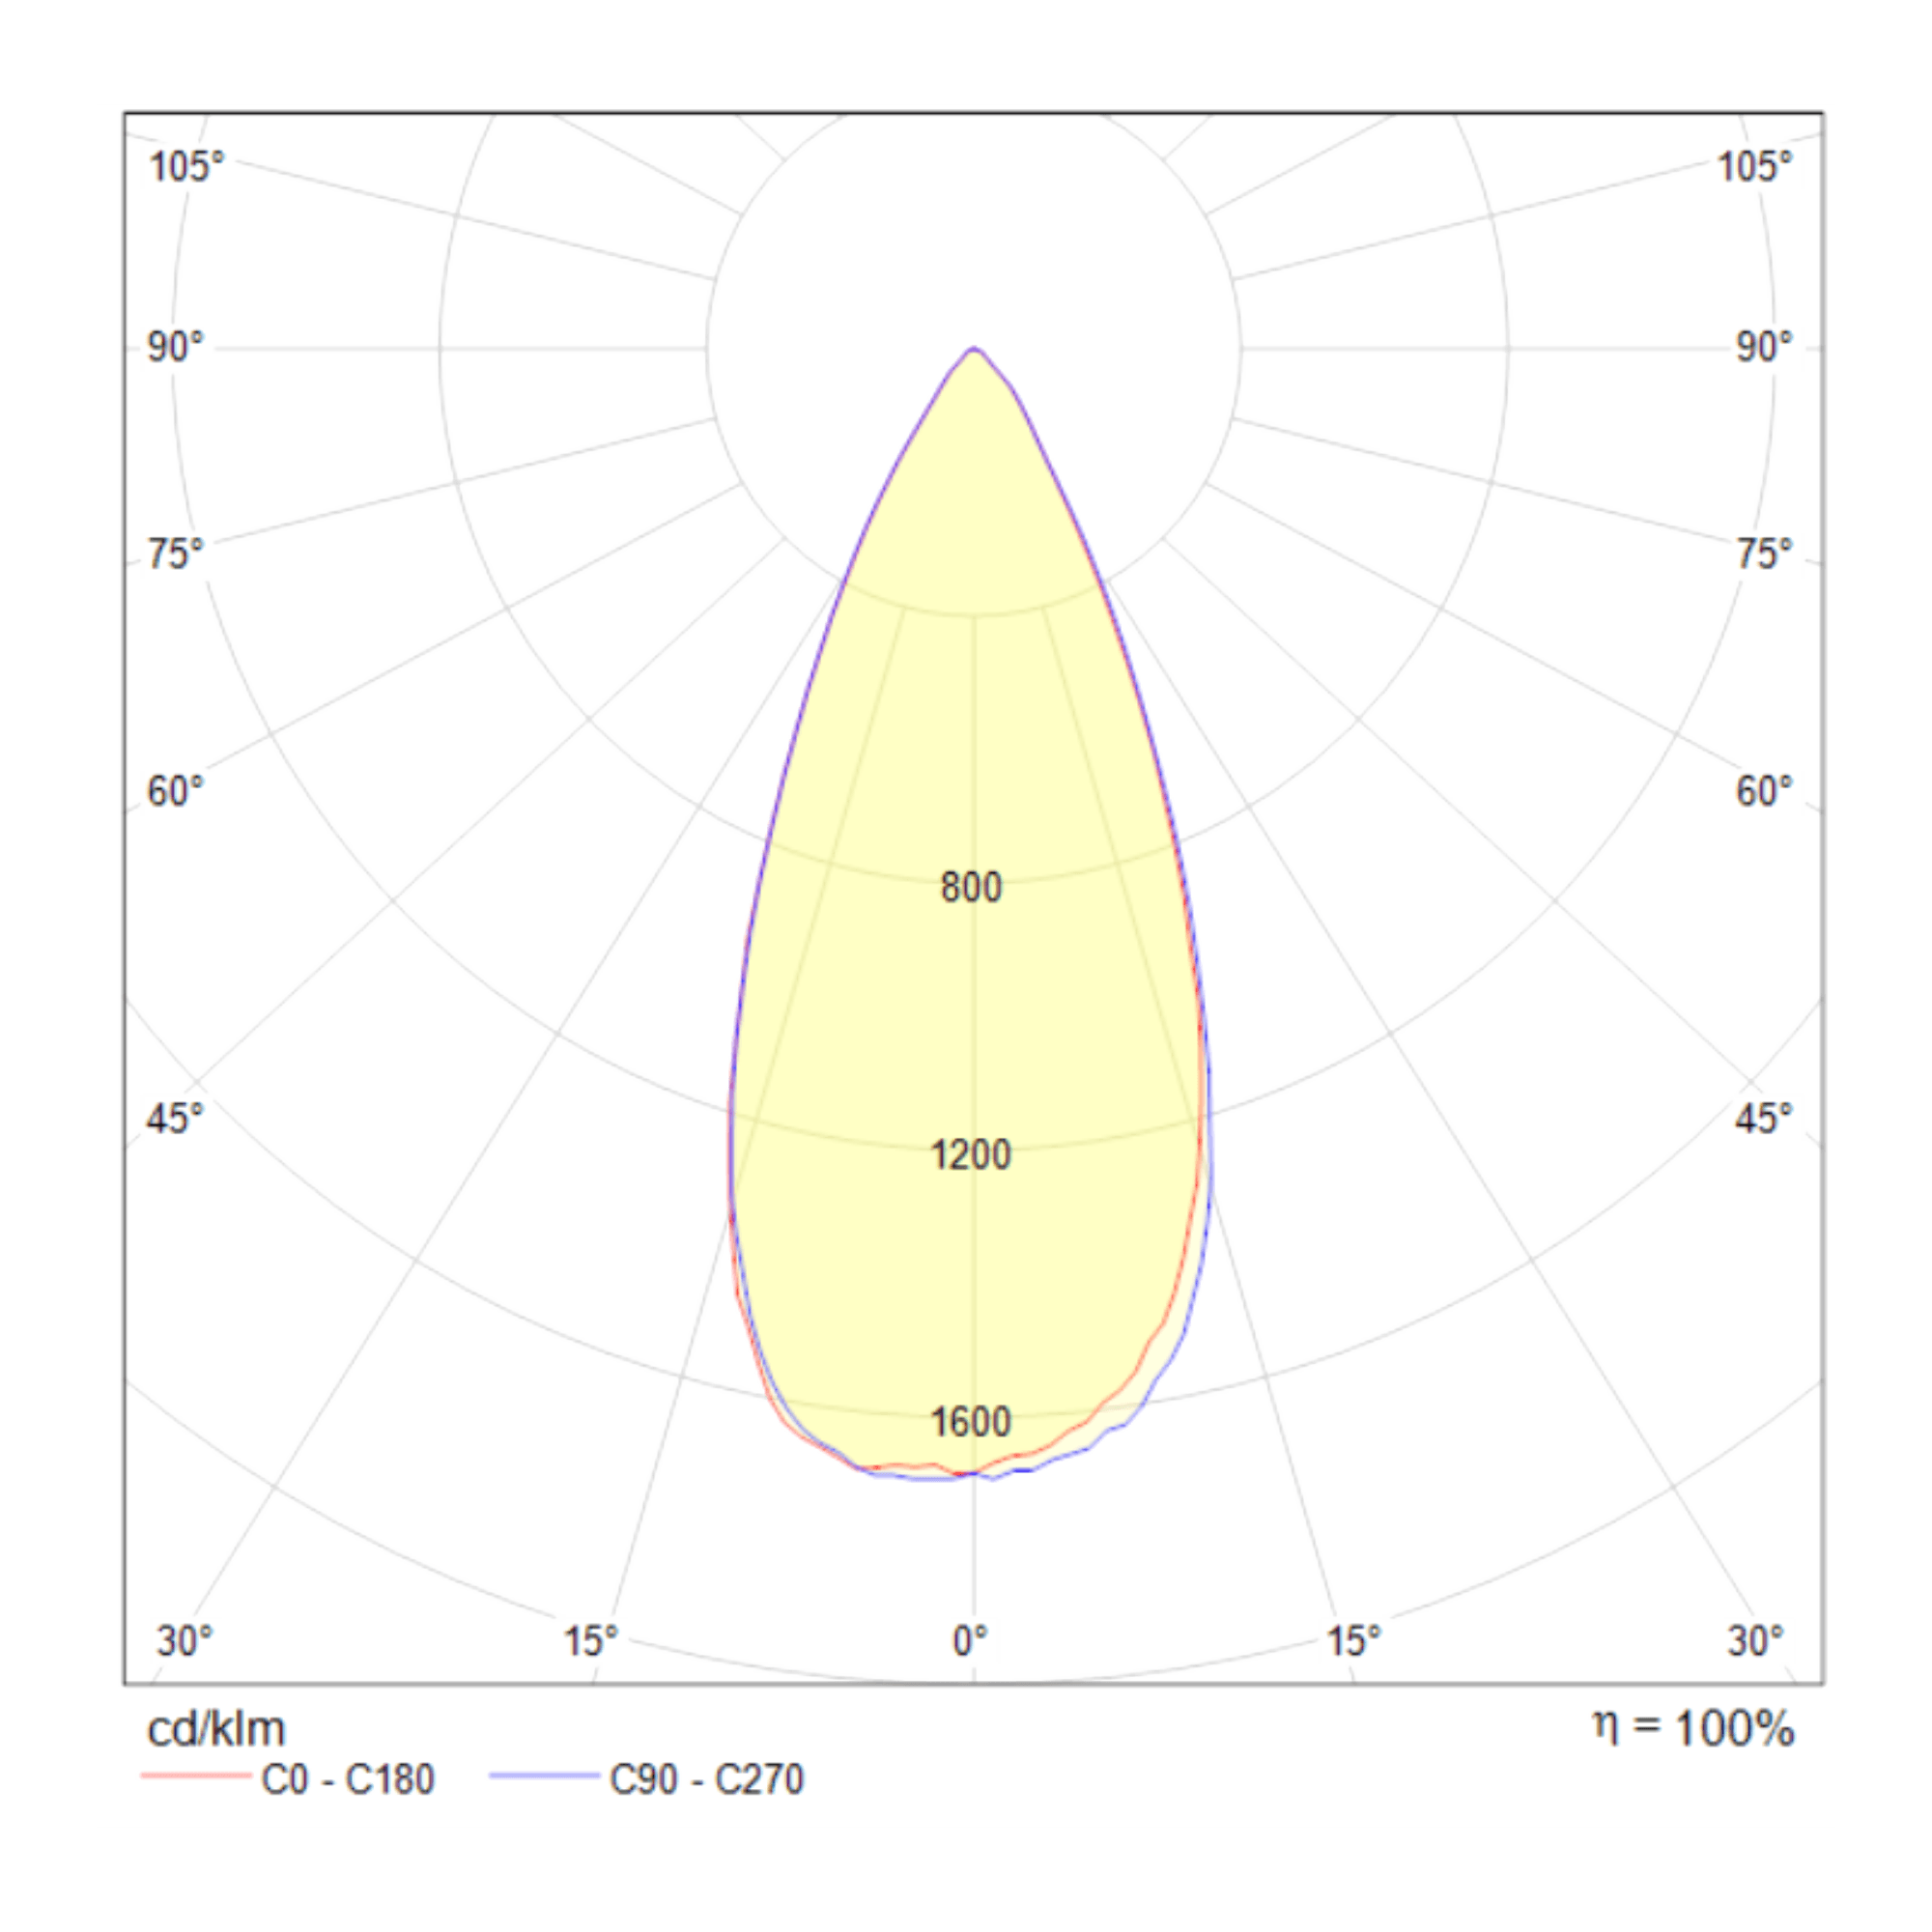Screen dimensions: 1932x1932
Task: Click the cd/klm unit label
Action: pos(216,1729)
